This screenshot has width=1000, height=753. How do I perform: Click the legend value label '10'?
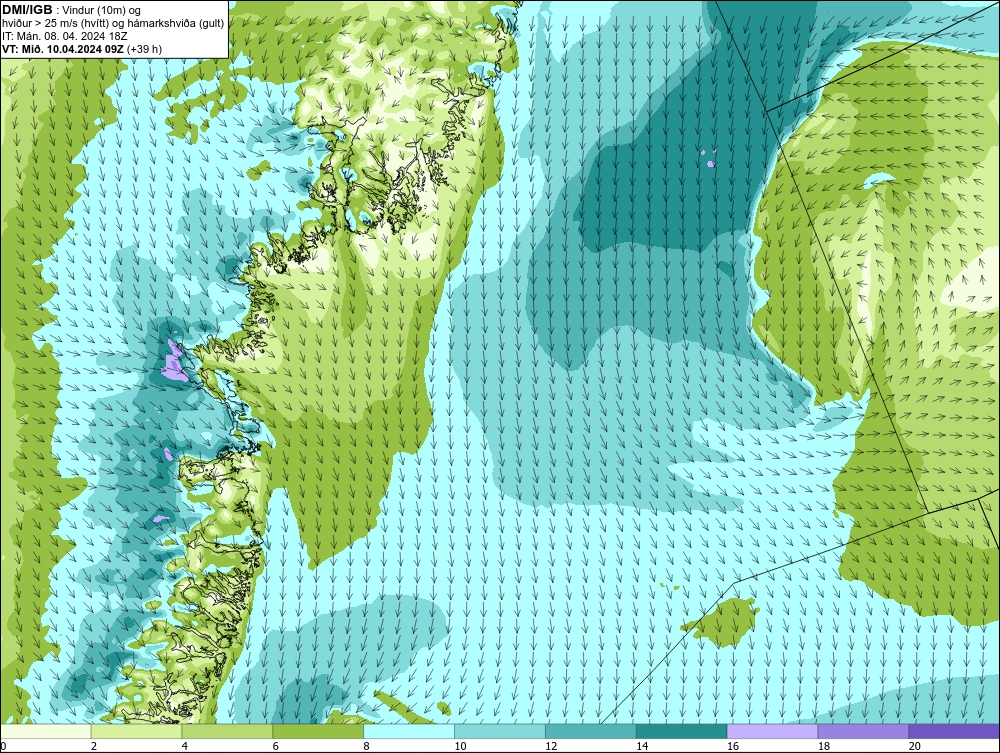[x=460, y=746]
